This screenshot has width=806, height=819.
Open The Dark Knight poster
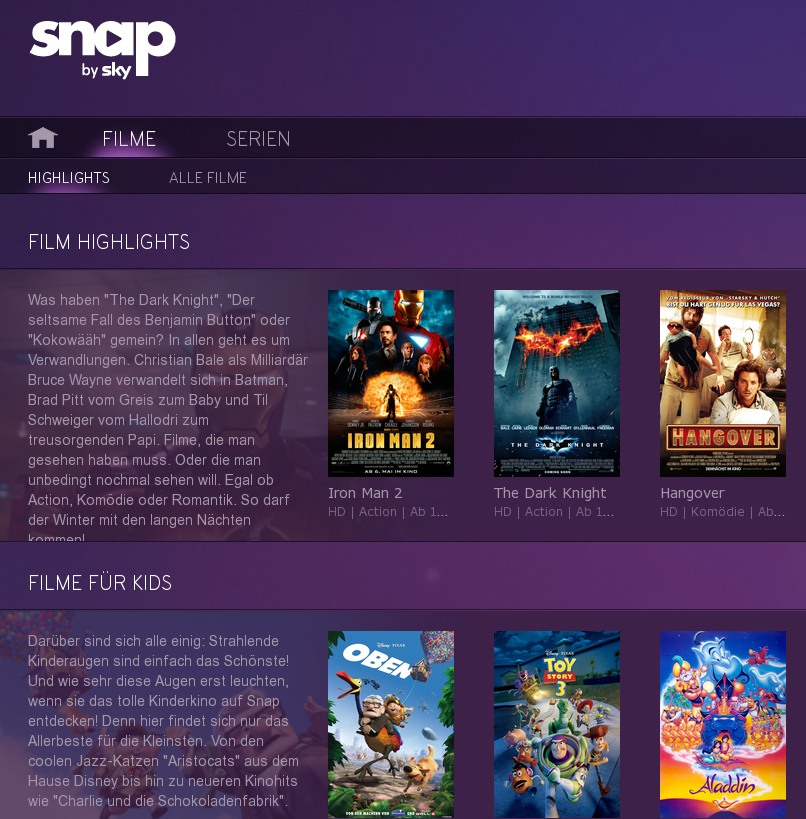tap(557, 383)
